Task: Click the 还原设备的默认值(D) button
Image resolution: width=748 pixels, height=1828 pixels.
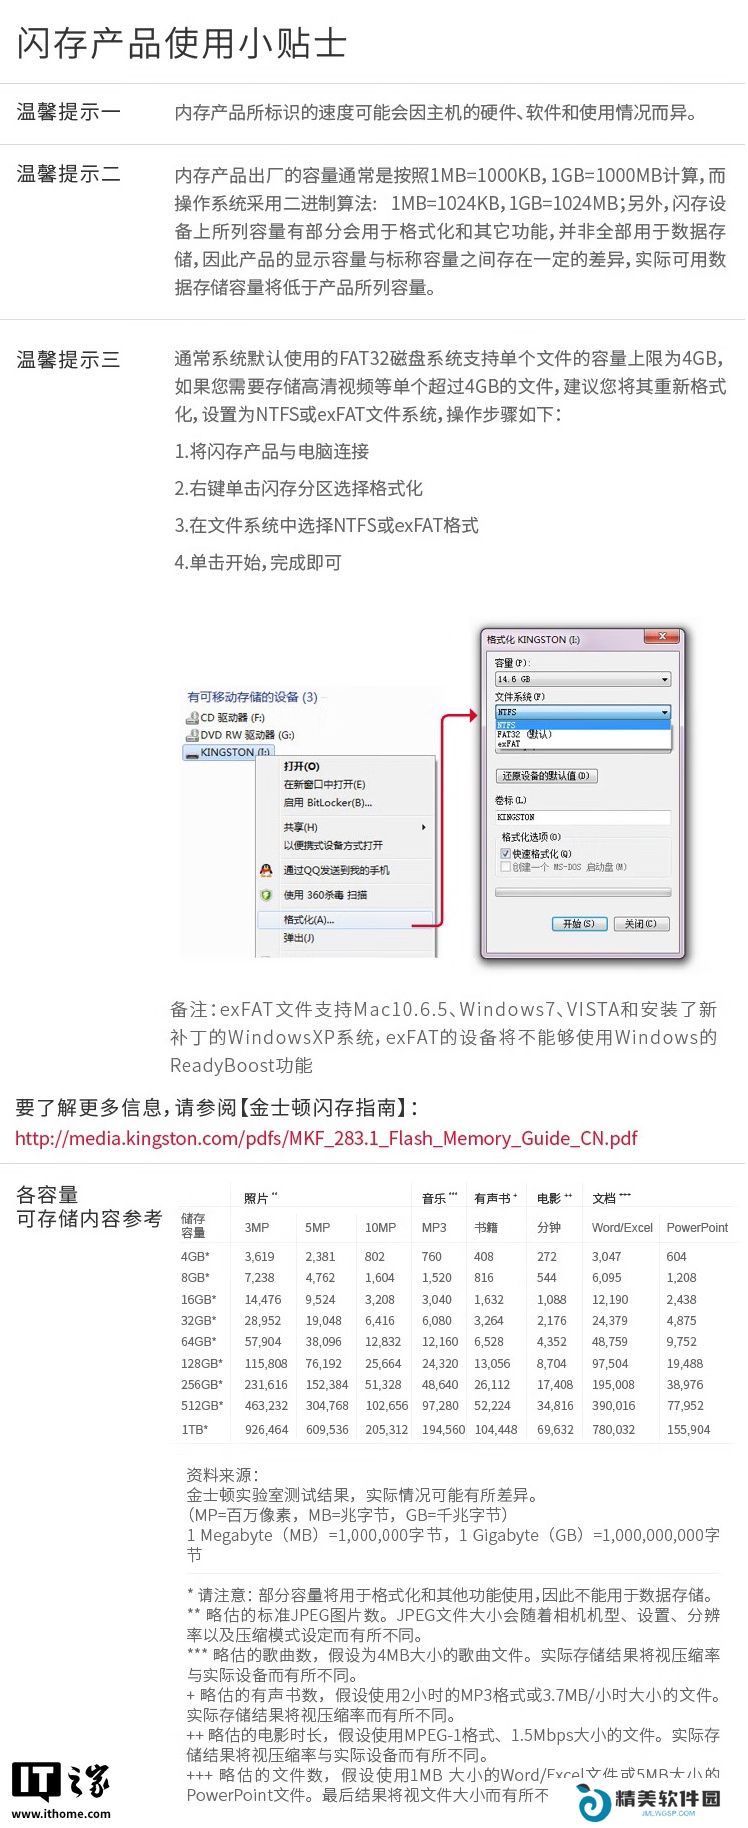Action: (547, 776)
